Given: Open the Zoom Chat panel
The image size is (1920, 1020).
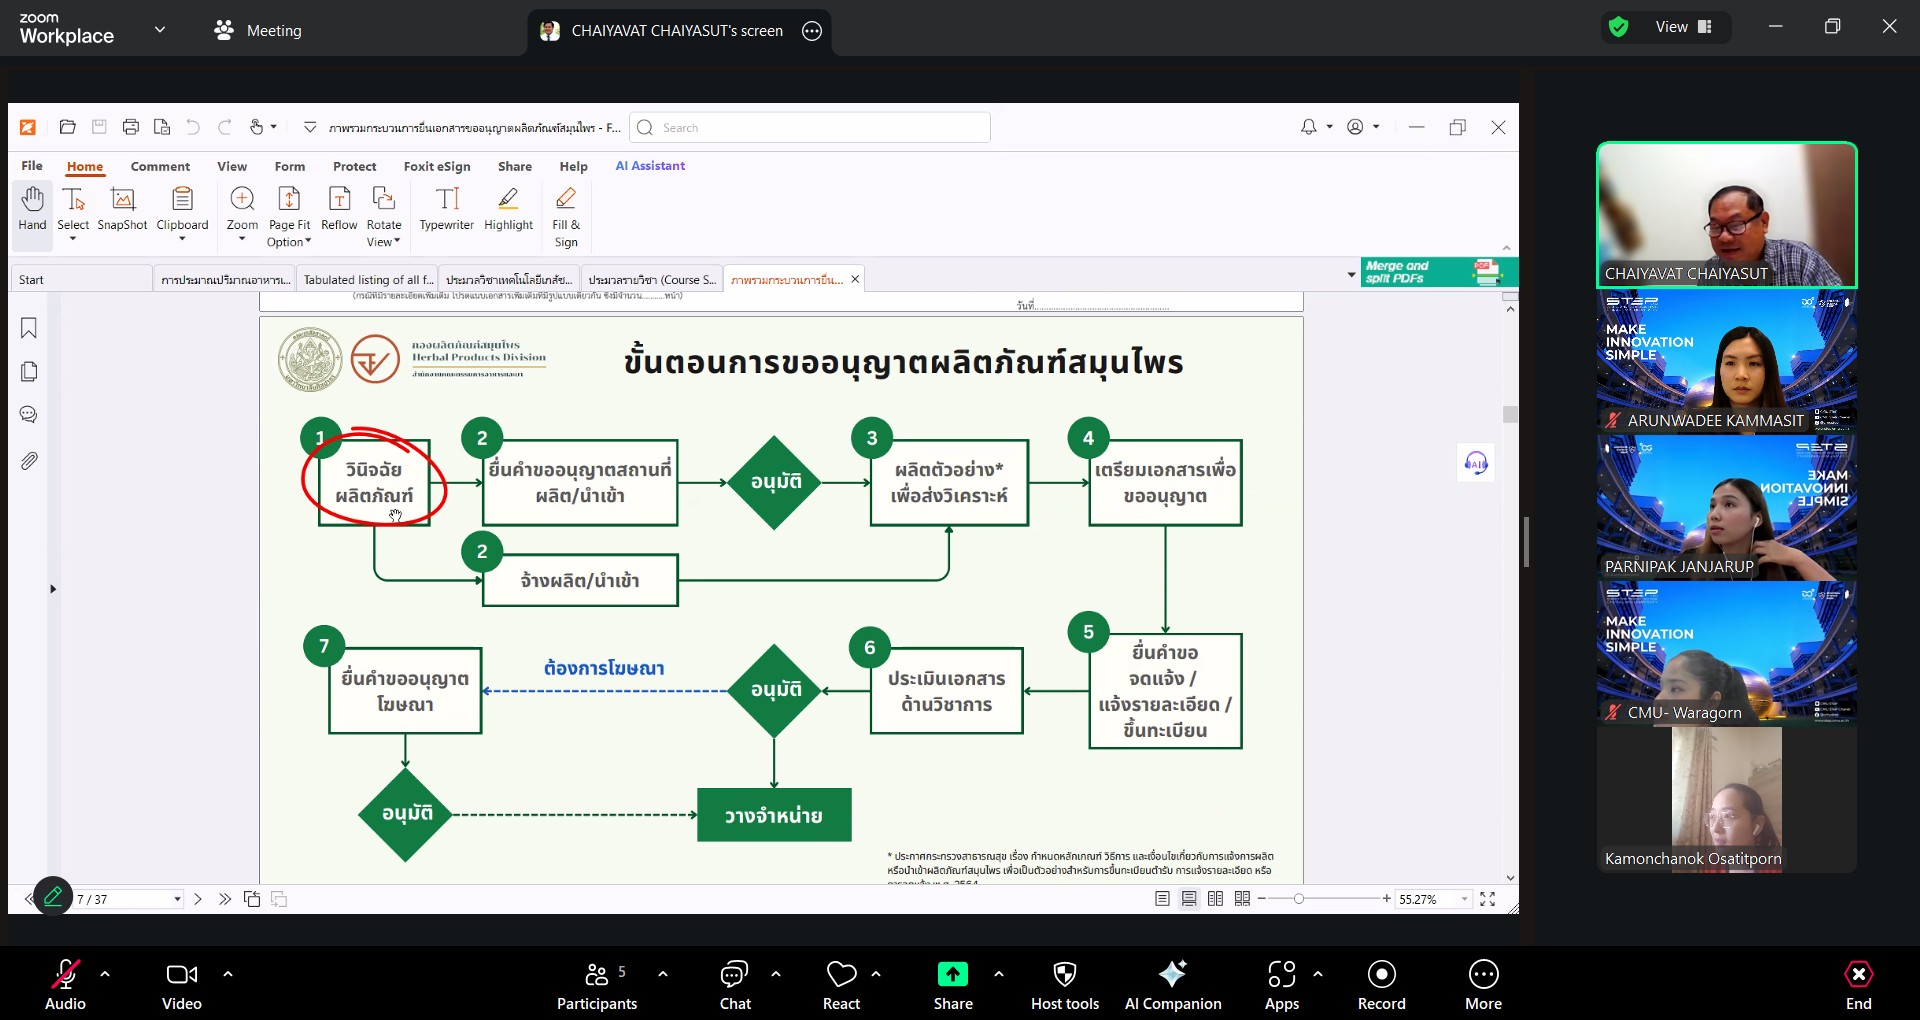Looking at the screenshot, I should (735, 984).
